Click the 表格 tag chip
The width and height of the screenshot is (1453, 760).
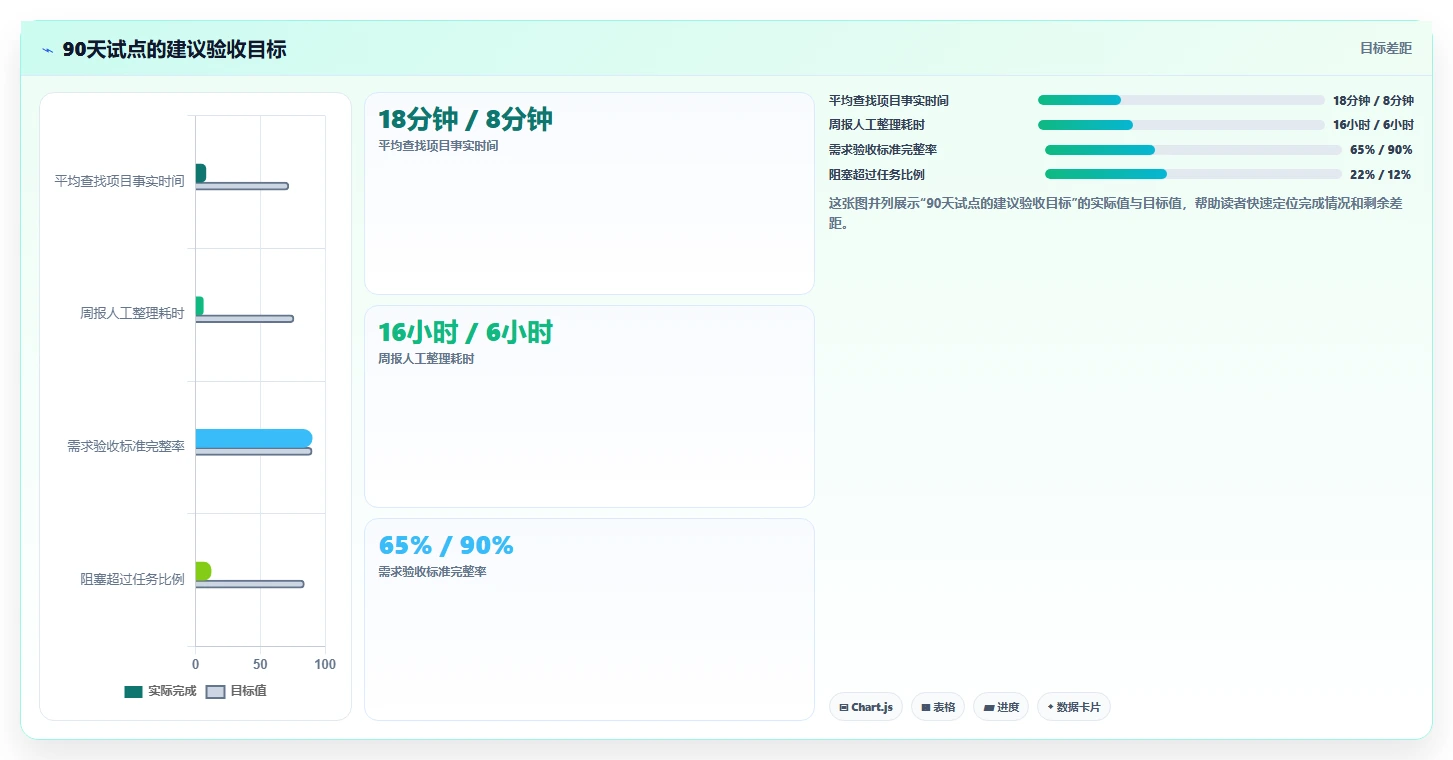(x=938, y=707)
